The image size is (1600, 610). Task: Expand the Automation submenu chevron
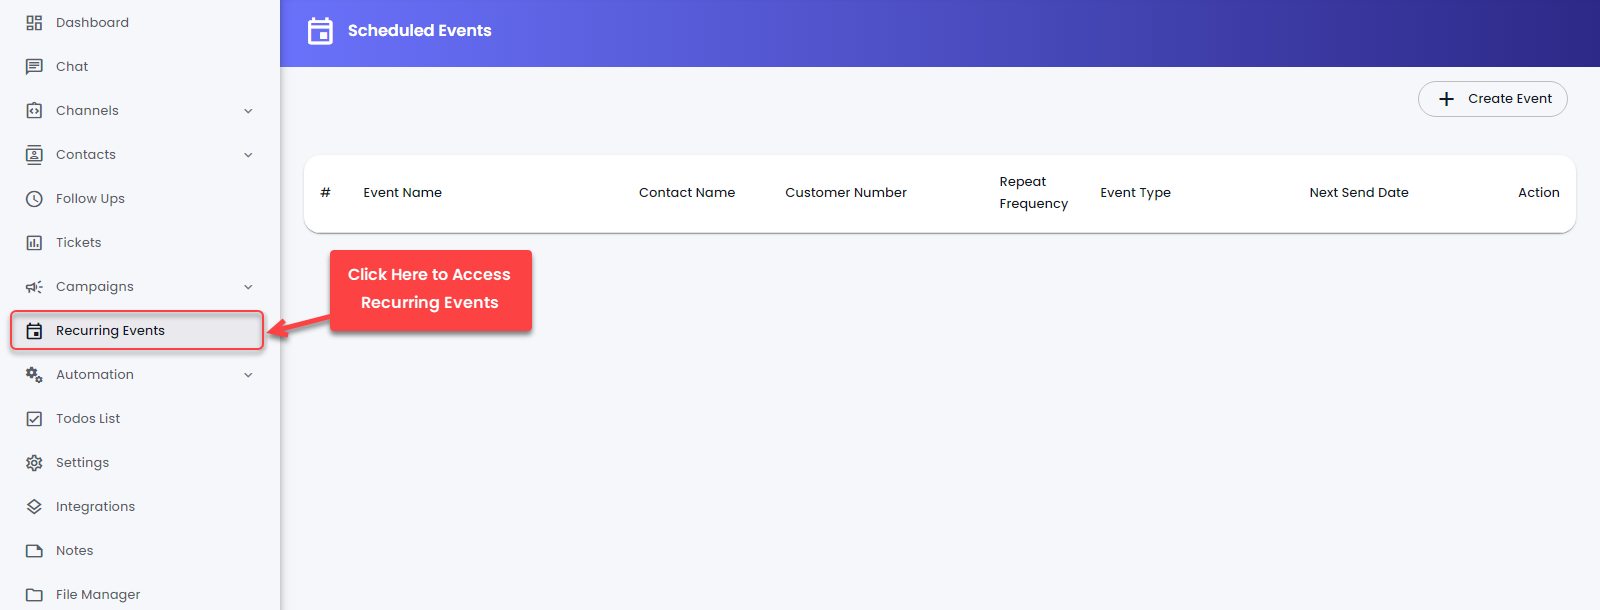point(248,375)
